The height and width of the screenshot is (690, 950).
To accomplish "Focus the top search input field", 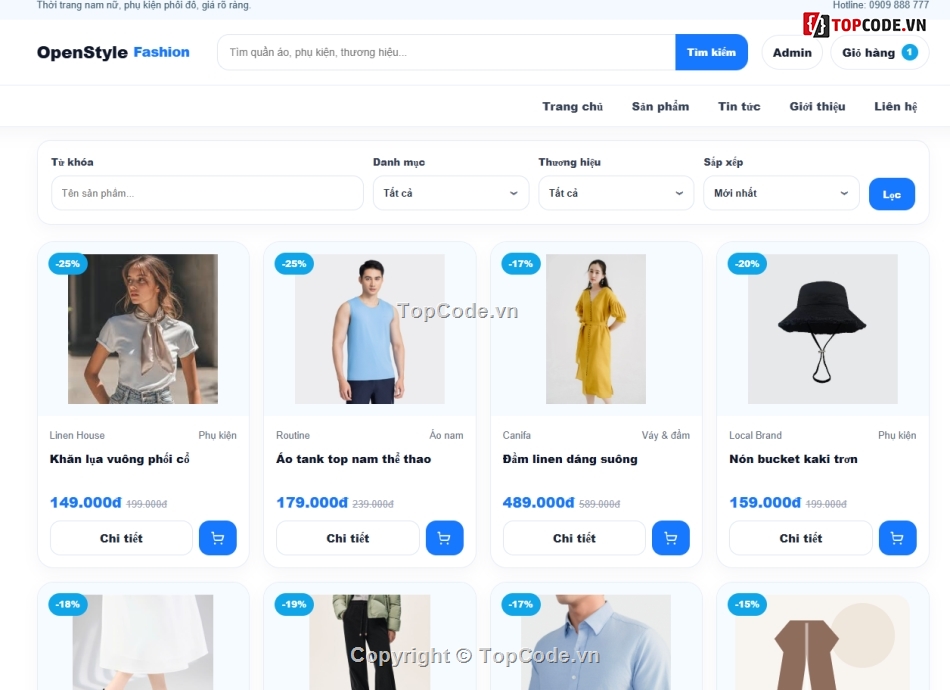I will pos(447,52).
